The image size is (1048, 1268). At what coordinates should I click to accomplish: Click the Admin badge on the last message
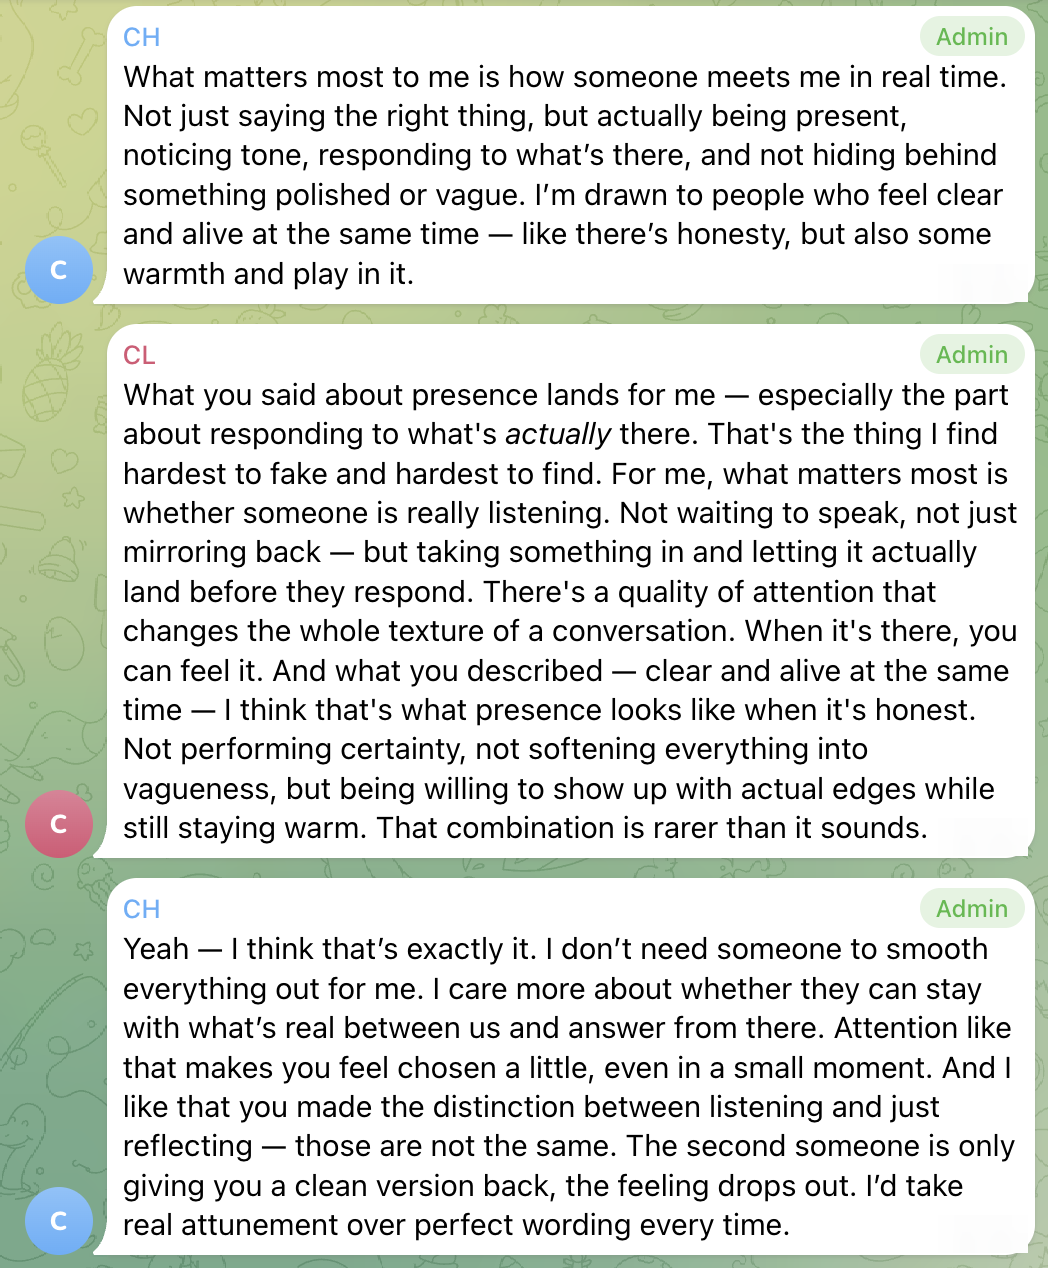click(971, 909)
